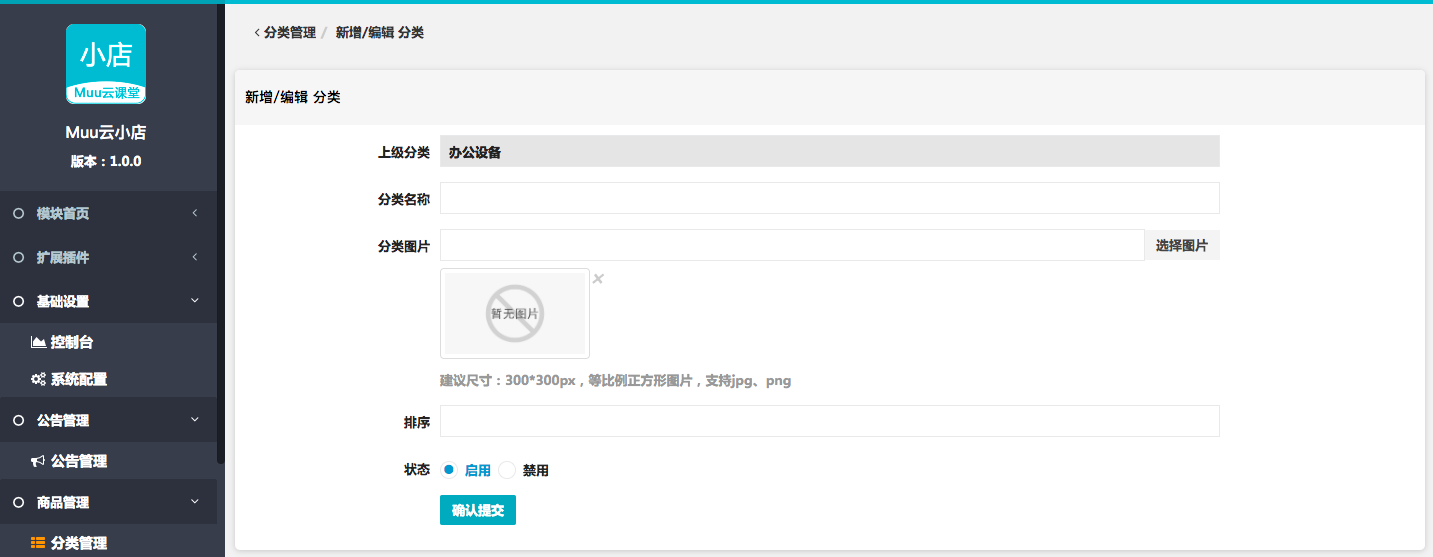Click the Muu云课堂 小店 logo
The image size is (1433, 557).
(106, 64)
